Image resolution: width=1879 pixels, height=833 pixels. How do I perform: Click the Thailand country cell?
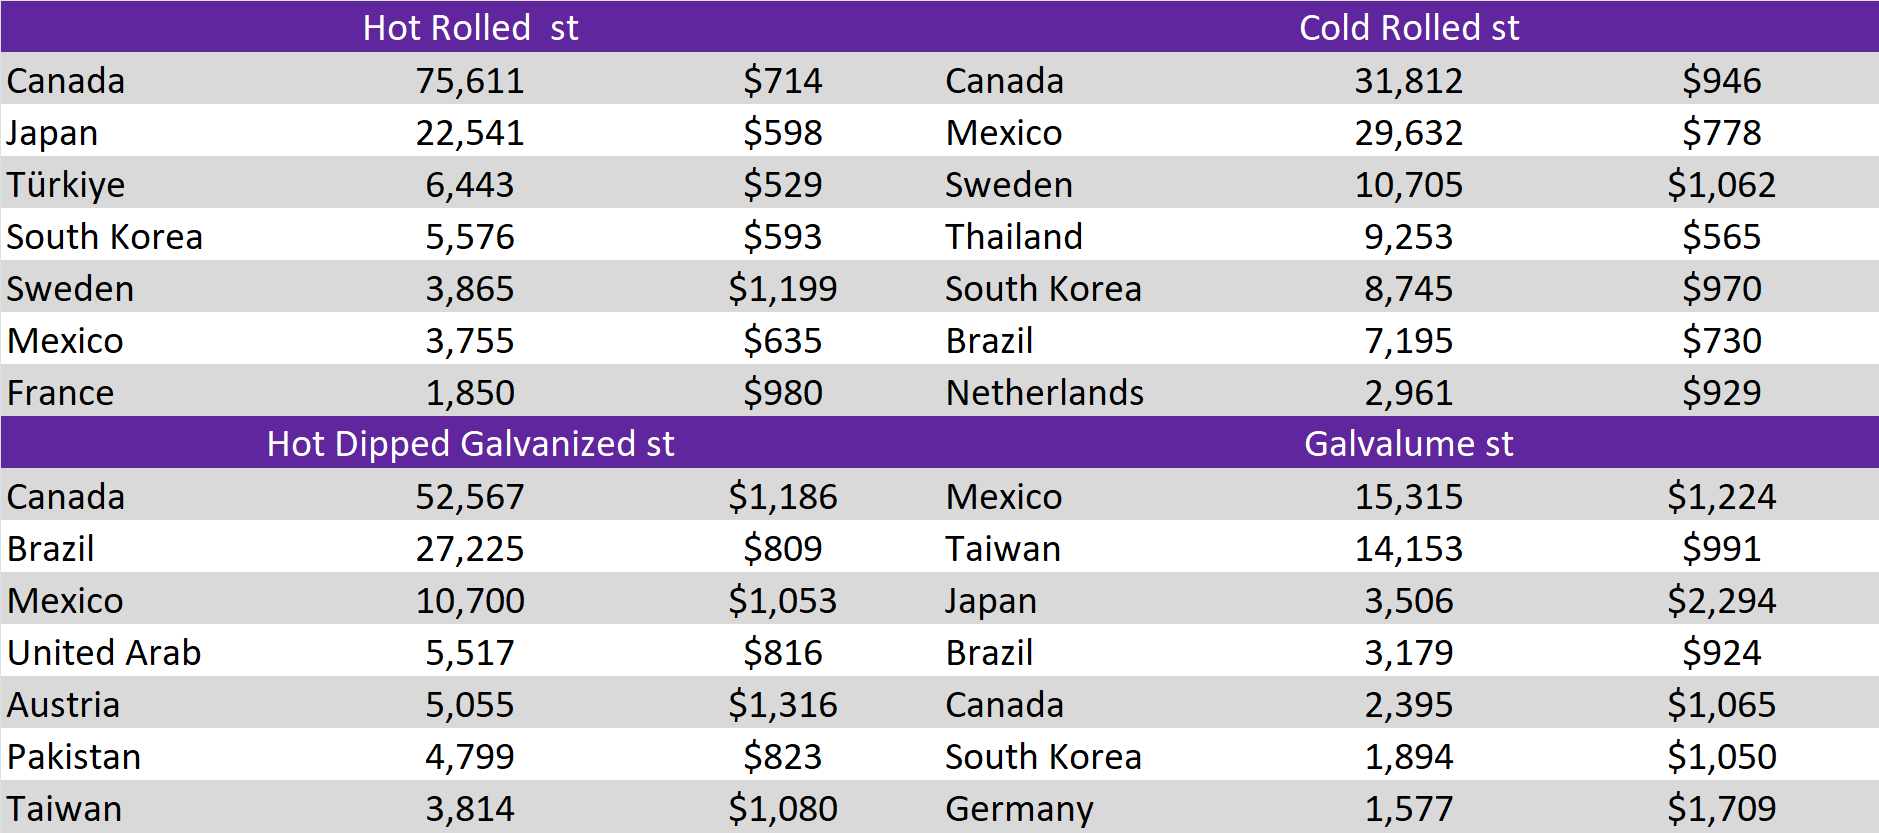(1014, 237)
